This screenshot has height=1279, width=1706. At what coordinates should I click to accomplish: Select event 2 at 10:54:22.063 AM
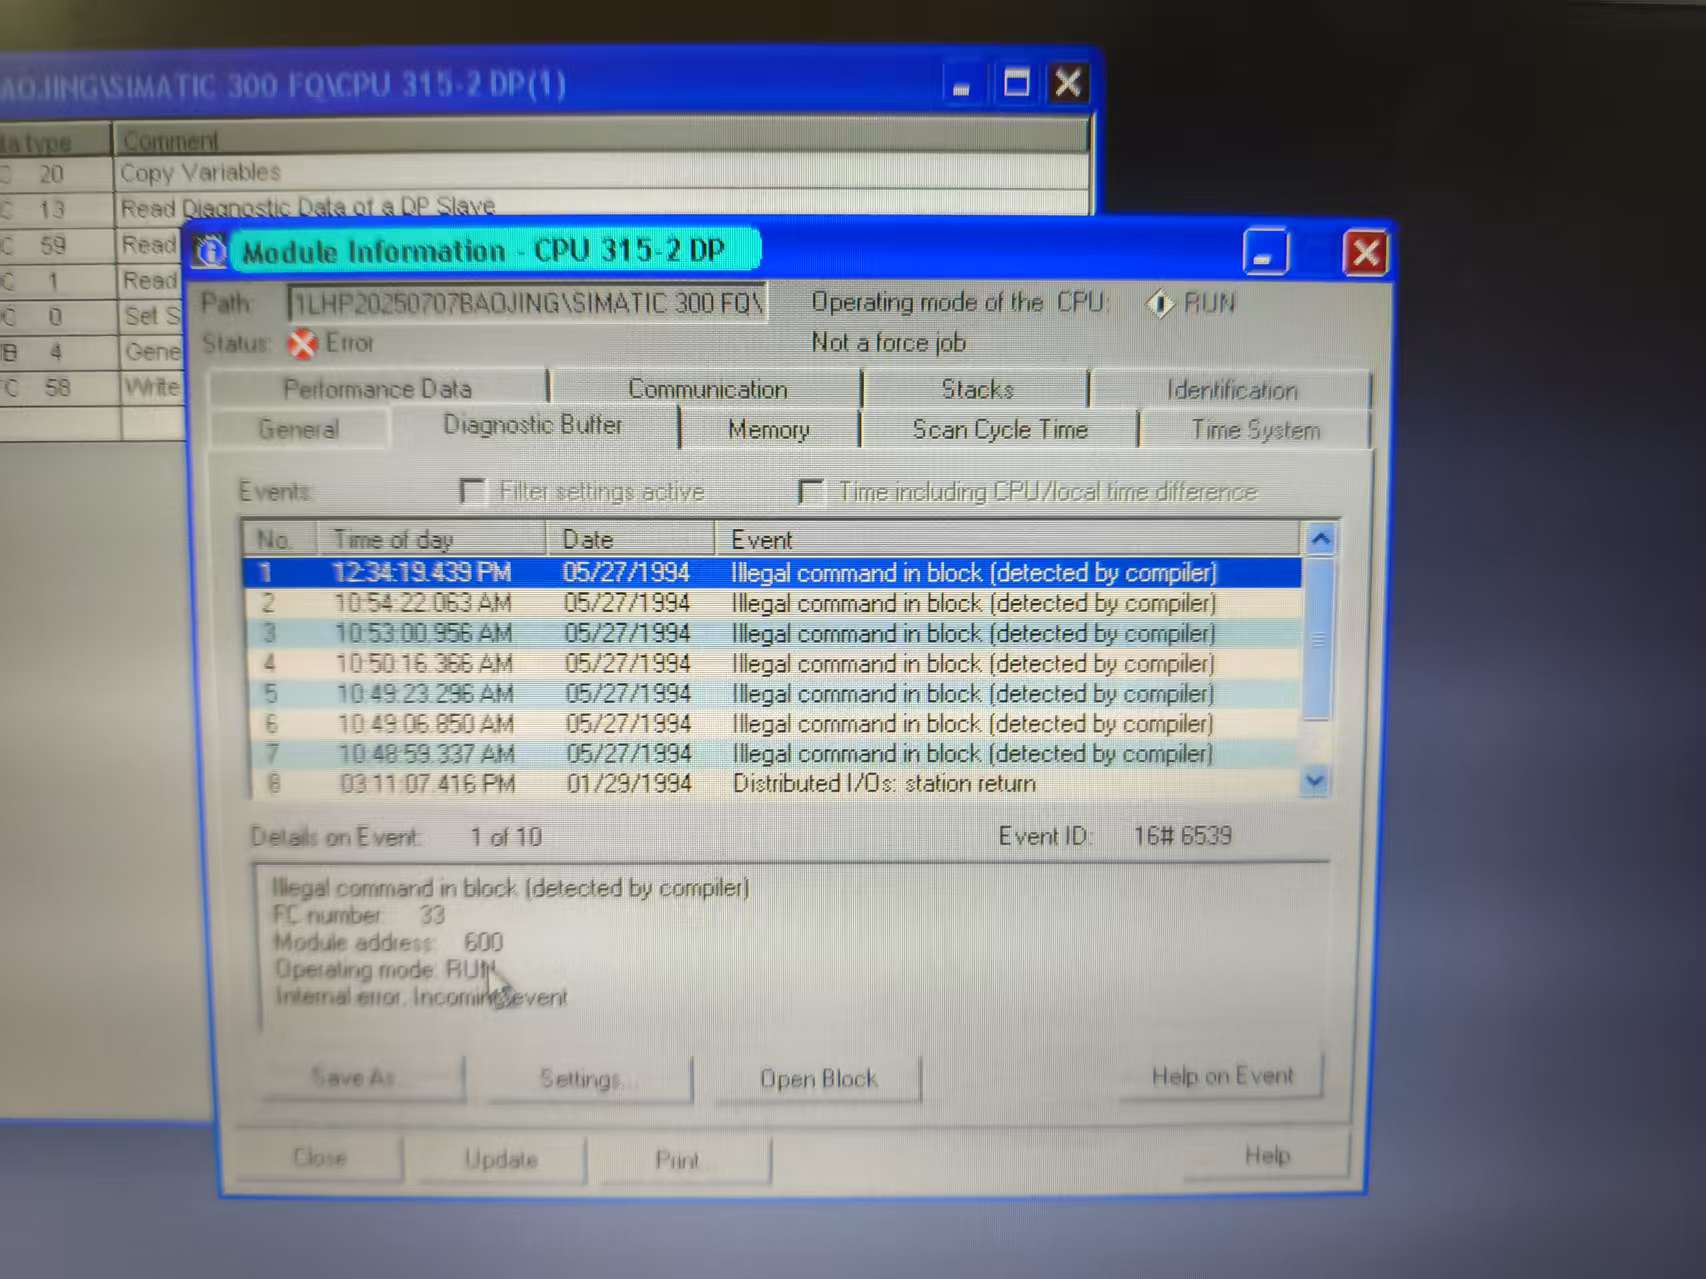(x=773, y=603)
